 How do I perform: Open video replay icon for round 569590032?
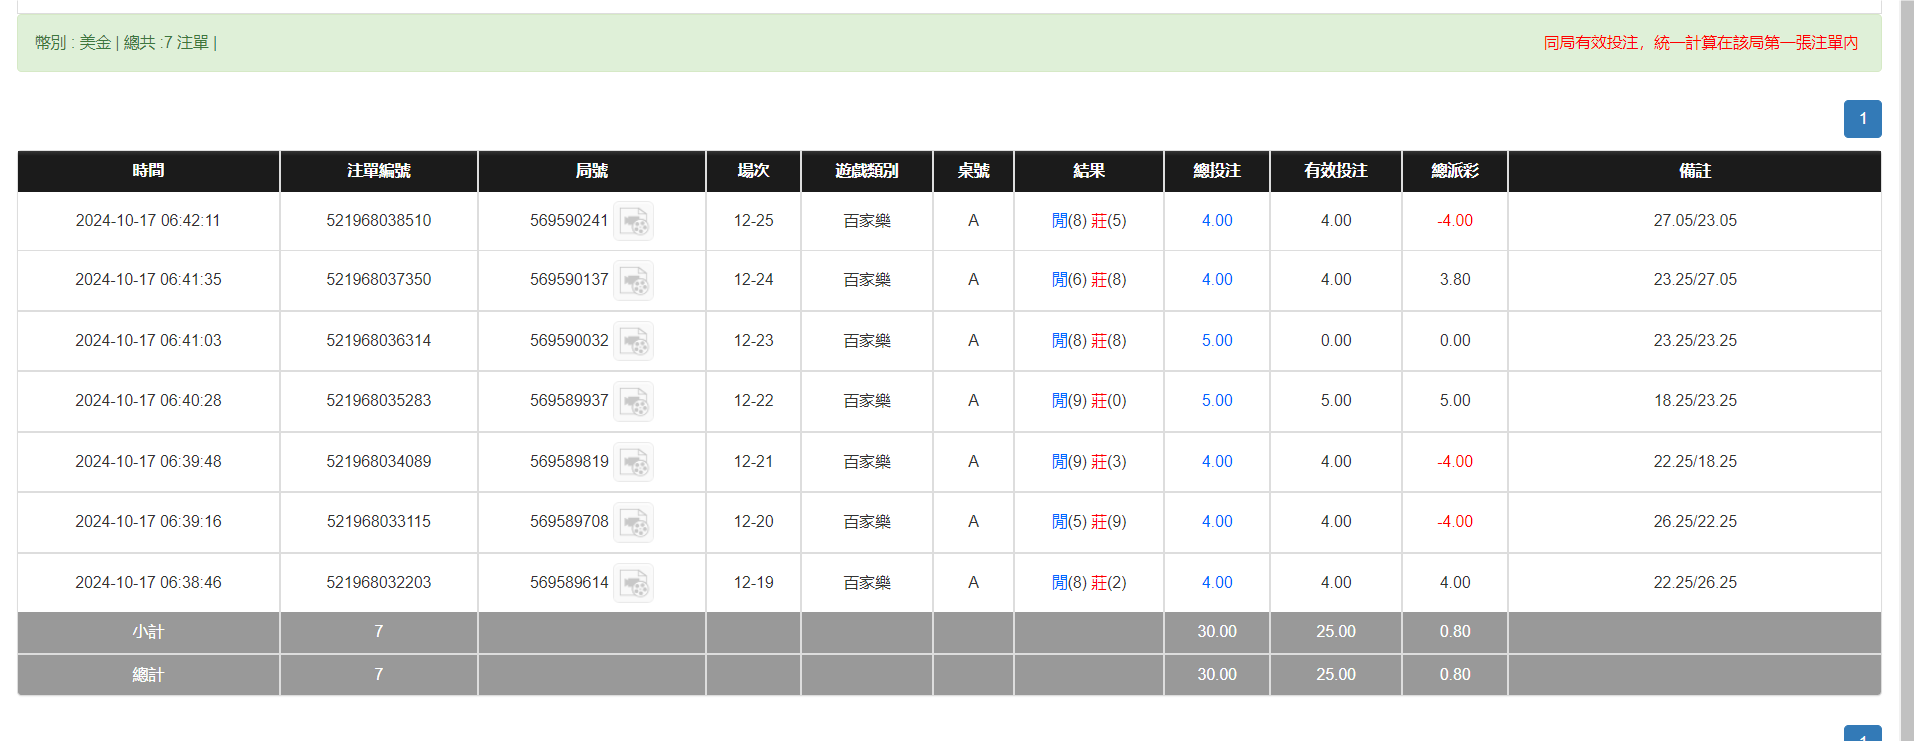click(633, 341)
